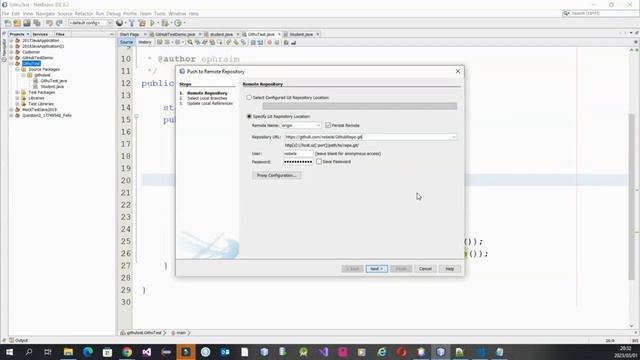The height and width of the screenshot is (360, 640).
Task: Switch to the Services tab
Action: [x=40, y=34]
